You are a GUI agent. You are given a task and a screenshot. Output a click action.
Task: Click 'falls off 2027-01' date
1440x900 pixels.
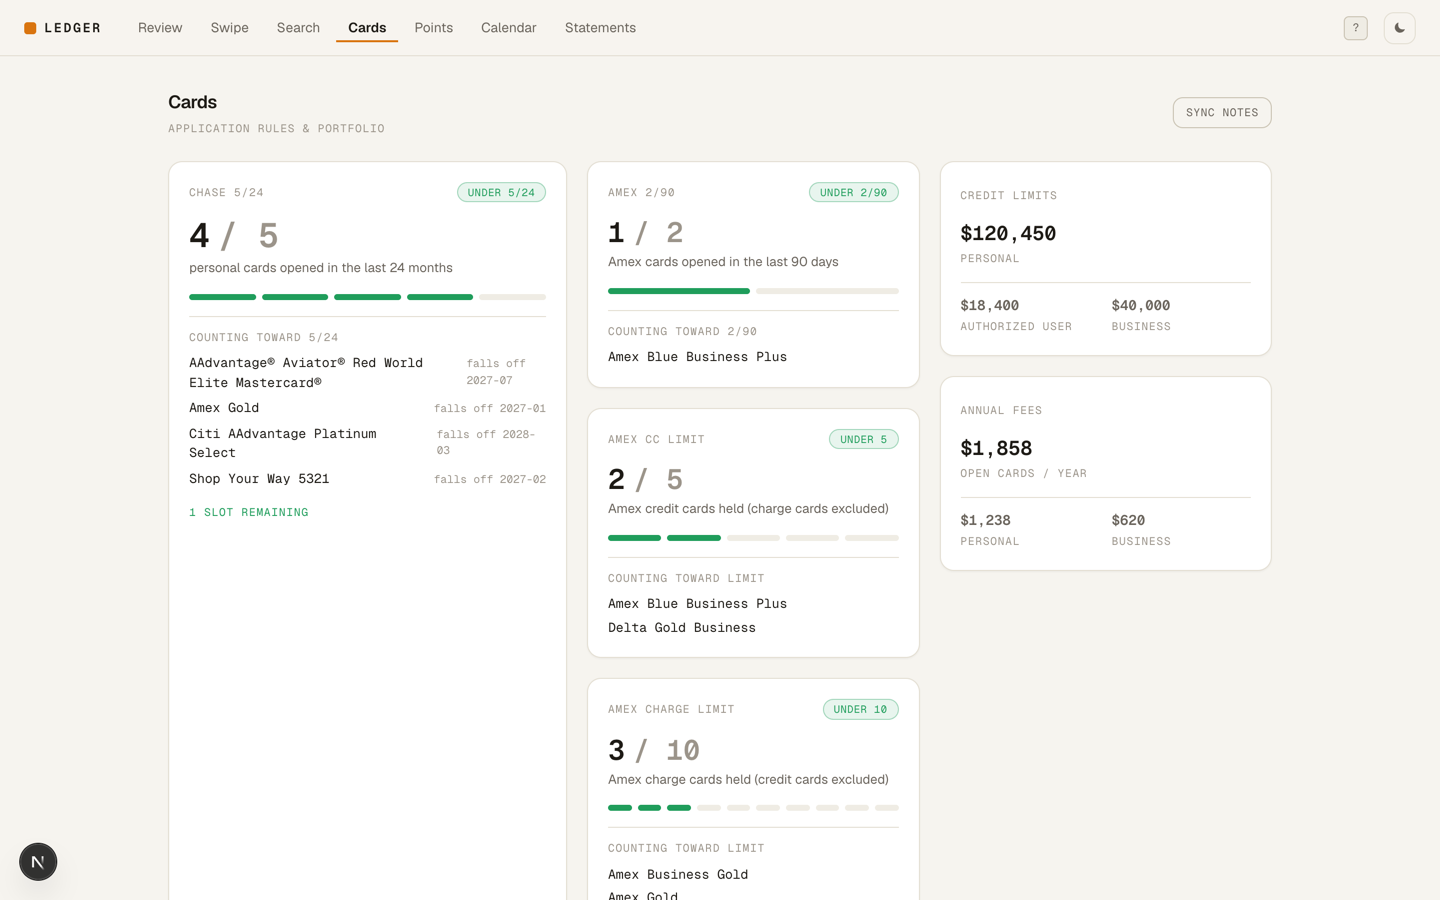click(x=489, y=408)
